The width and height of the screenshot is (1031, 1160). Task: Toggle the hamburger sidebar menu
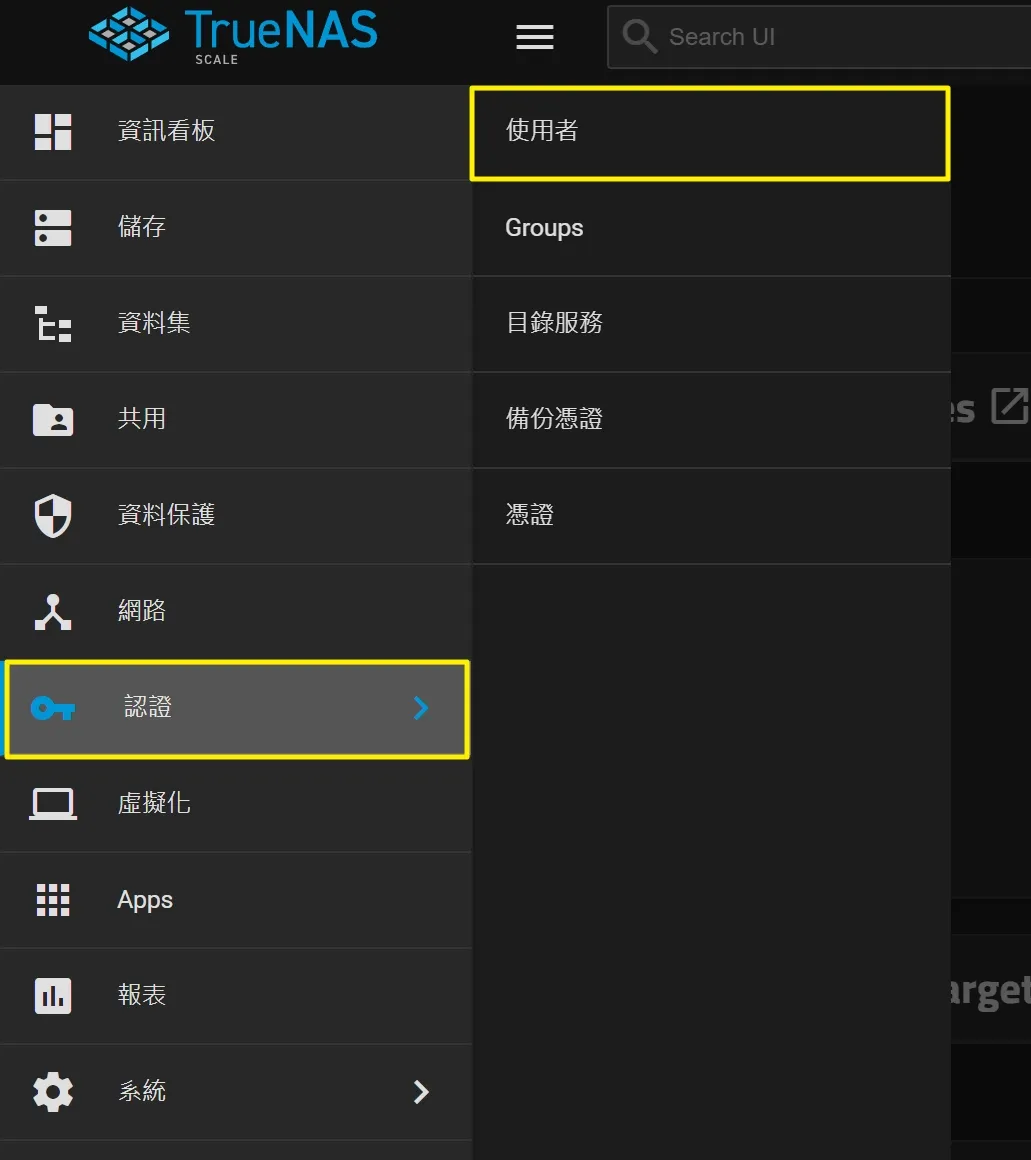[x=535, y=36]
